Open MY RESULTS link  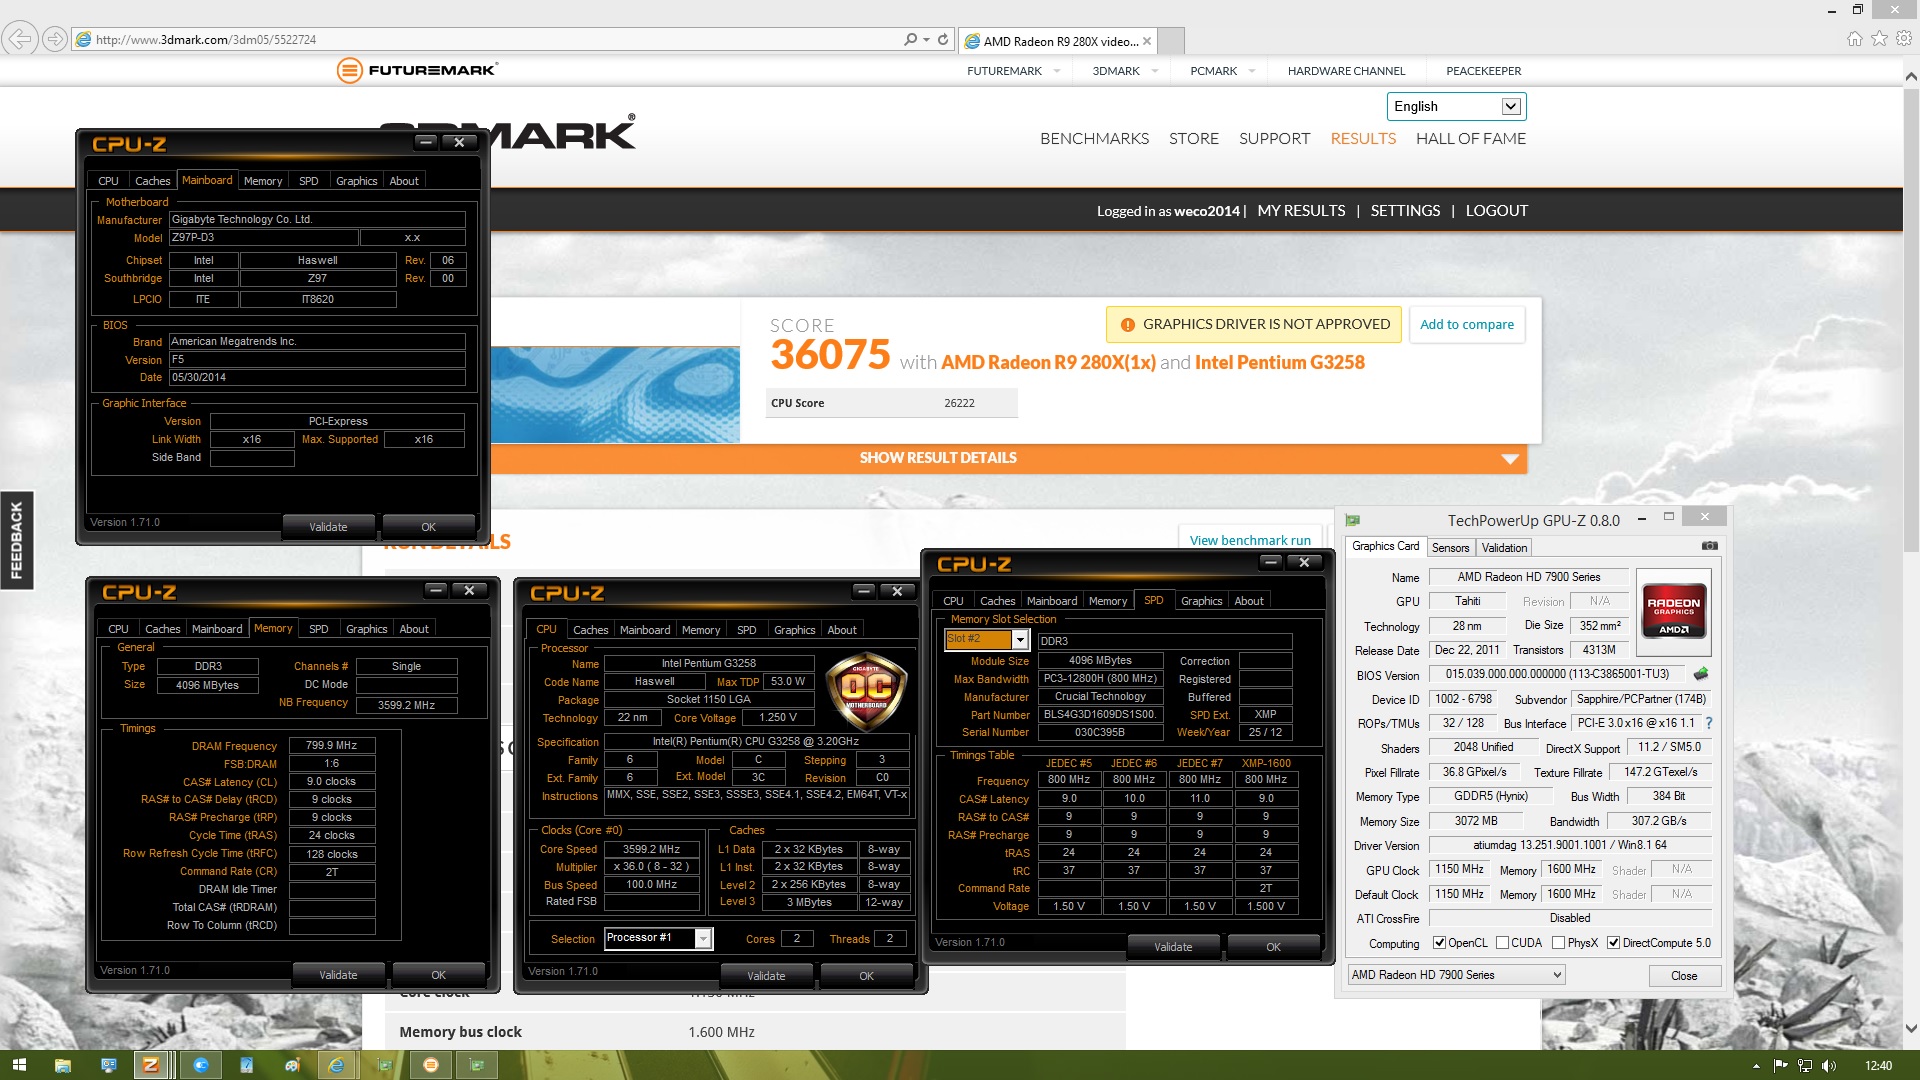tap(1301, 211)
